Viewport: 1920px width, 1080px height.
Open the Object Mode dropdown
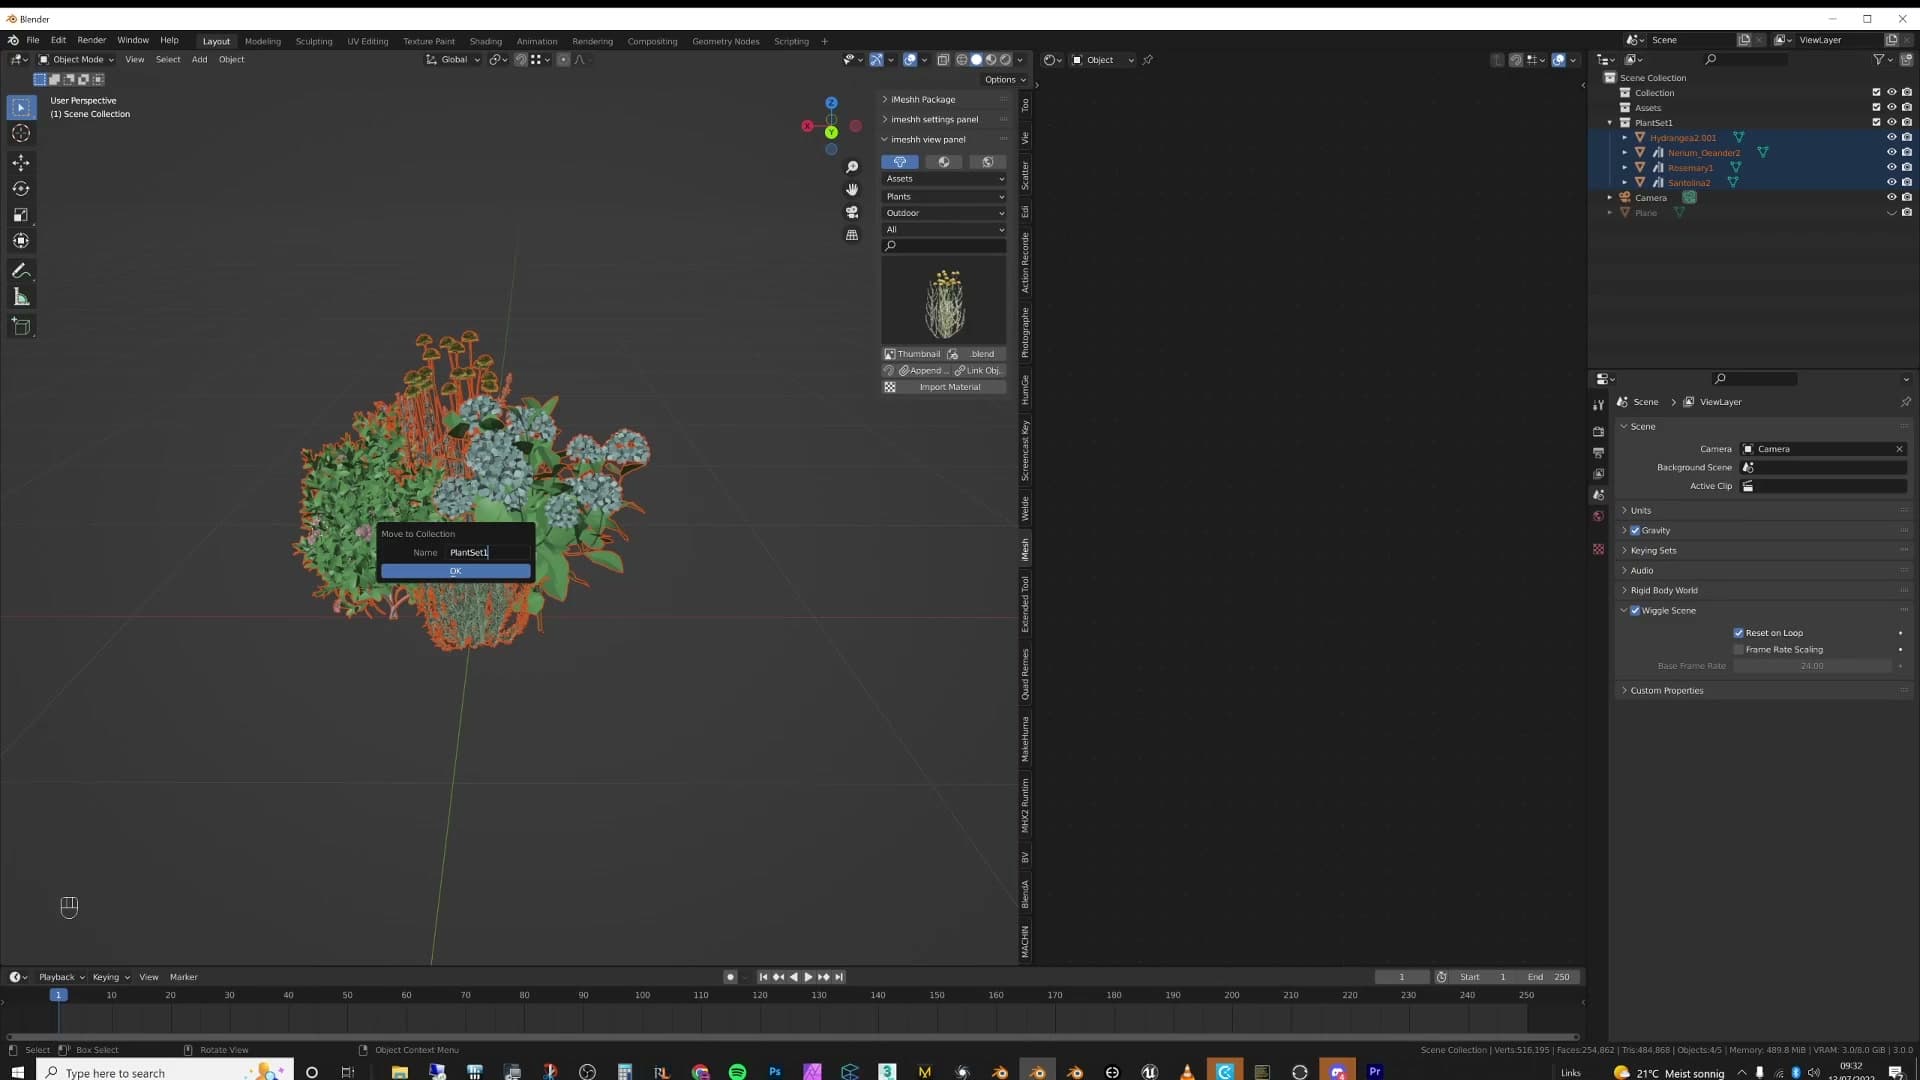click(77, 60)
